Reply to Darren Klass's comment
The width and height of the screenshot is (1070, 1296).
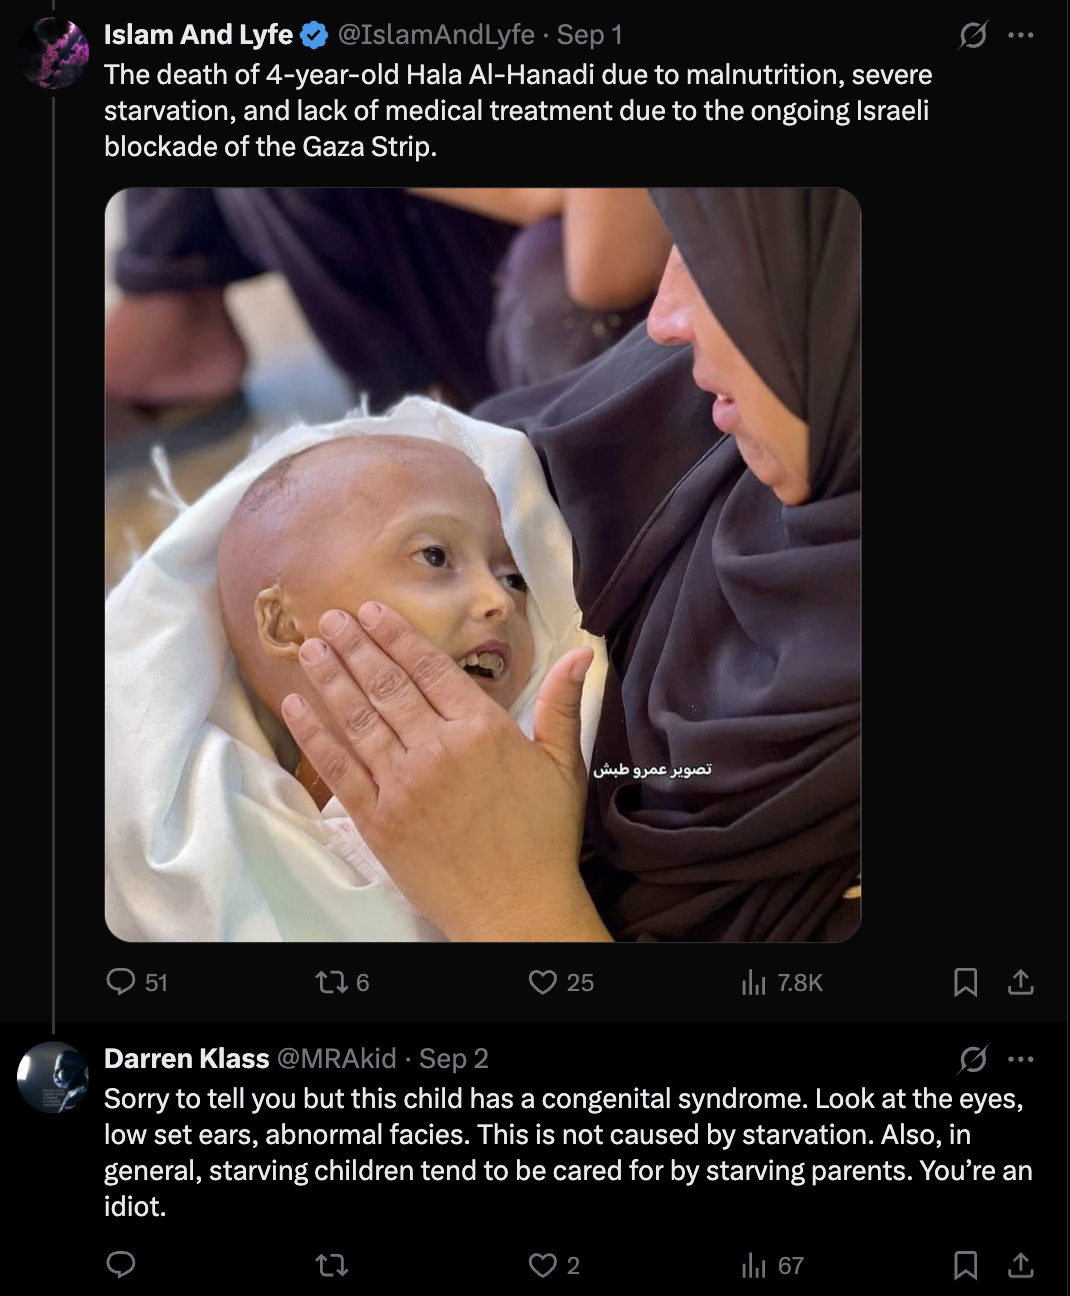[121, 1265]
